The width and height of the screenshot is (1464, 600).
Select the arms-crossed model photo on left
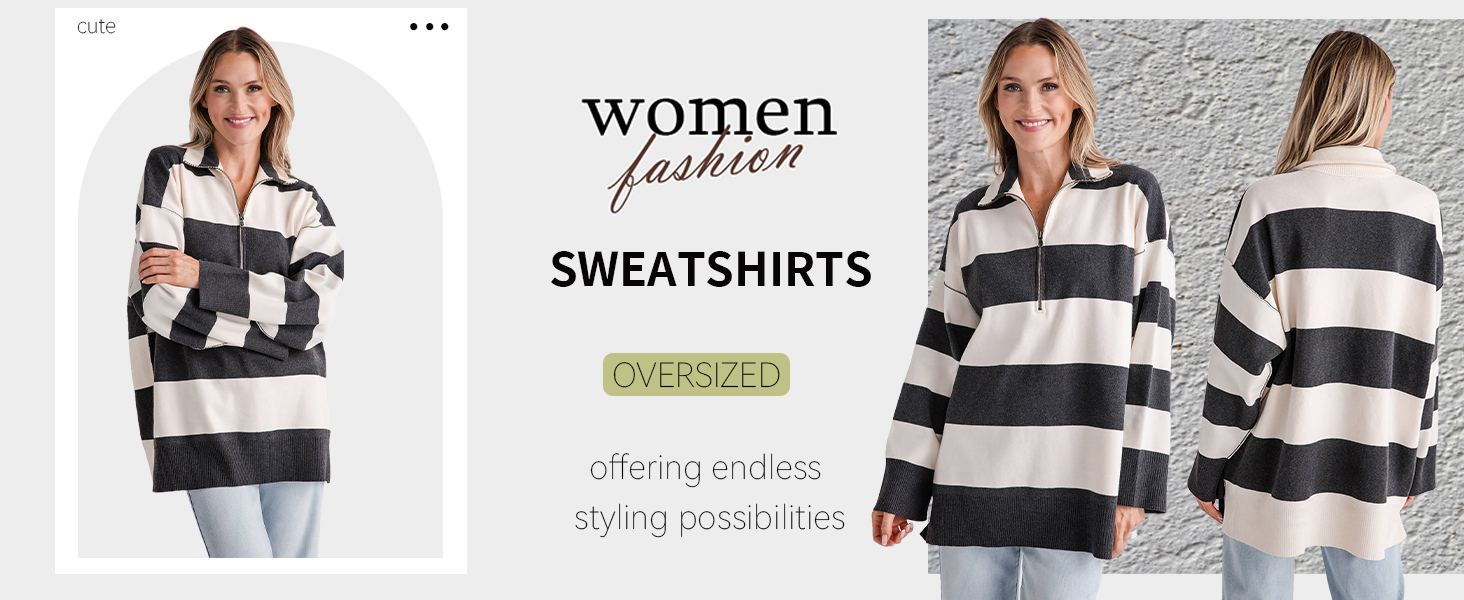point(238,290)
